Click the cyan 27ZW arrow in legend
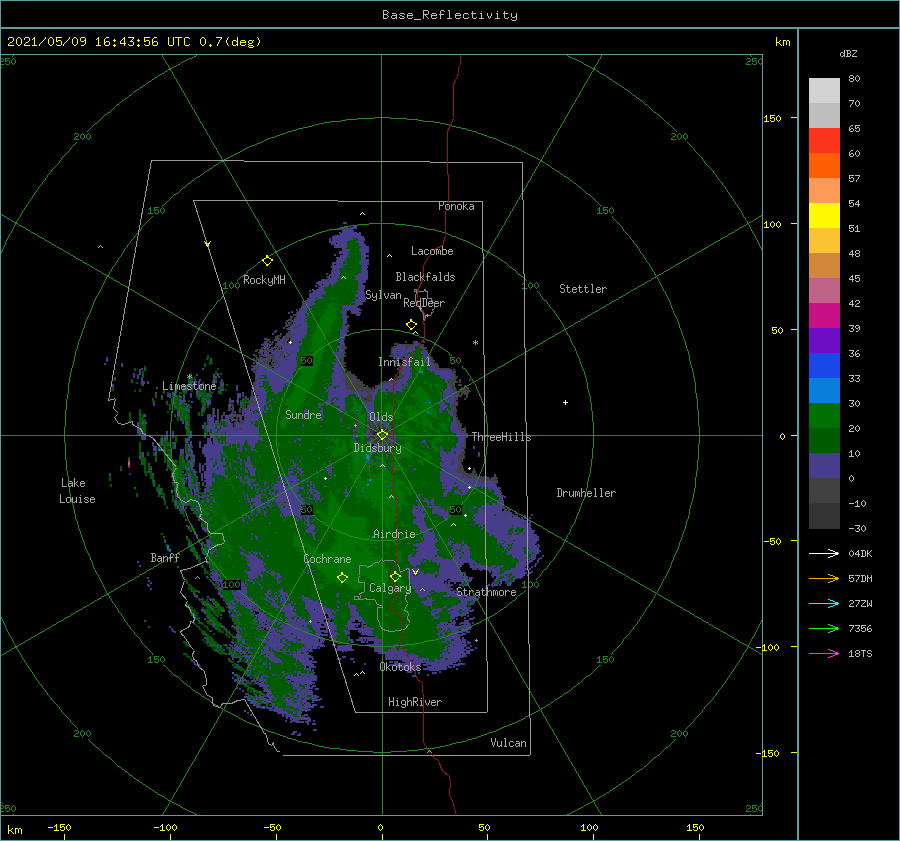This screenshot has width=900, height=841. point(824,603)
